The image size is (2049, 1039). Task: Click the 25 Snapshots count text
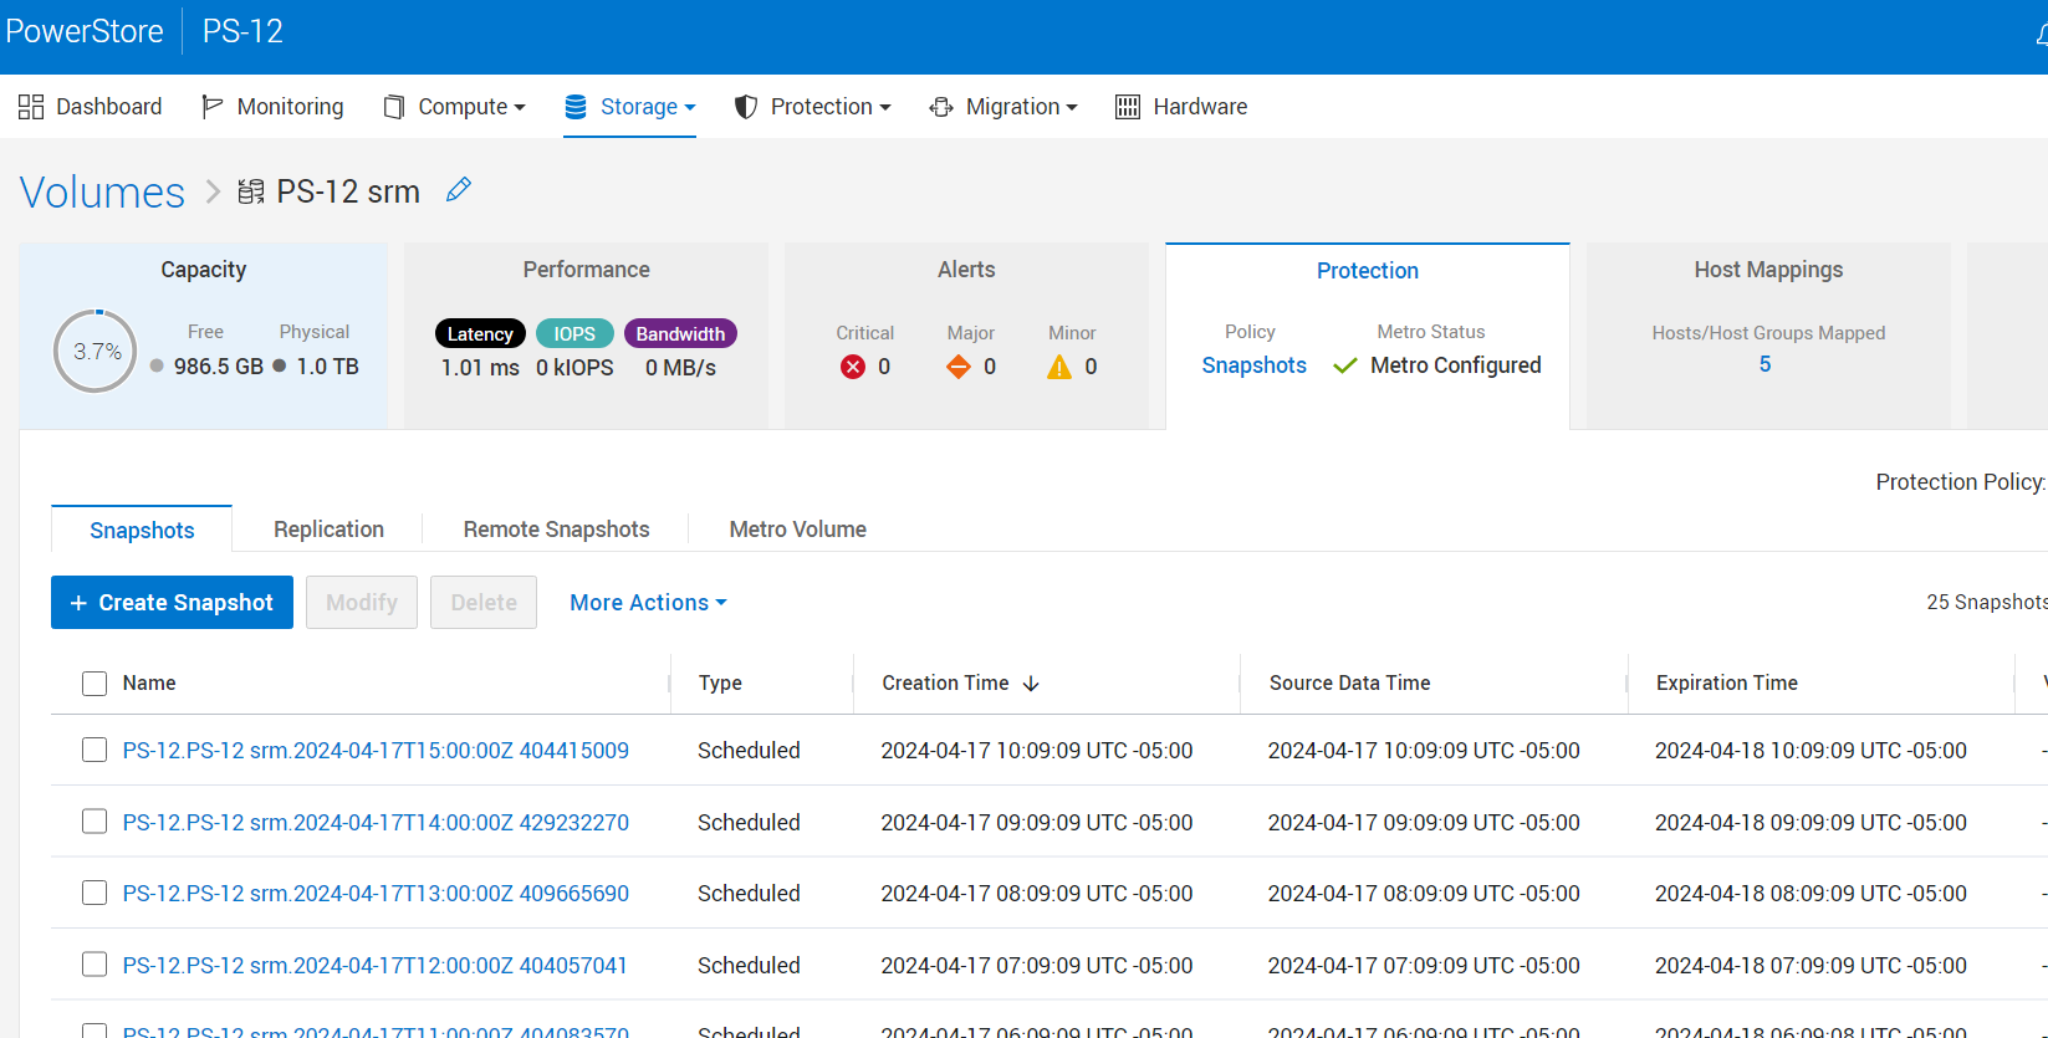(x=1987, y=602)
